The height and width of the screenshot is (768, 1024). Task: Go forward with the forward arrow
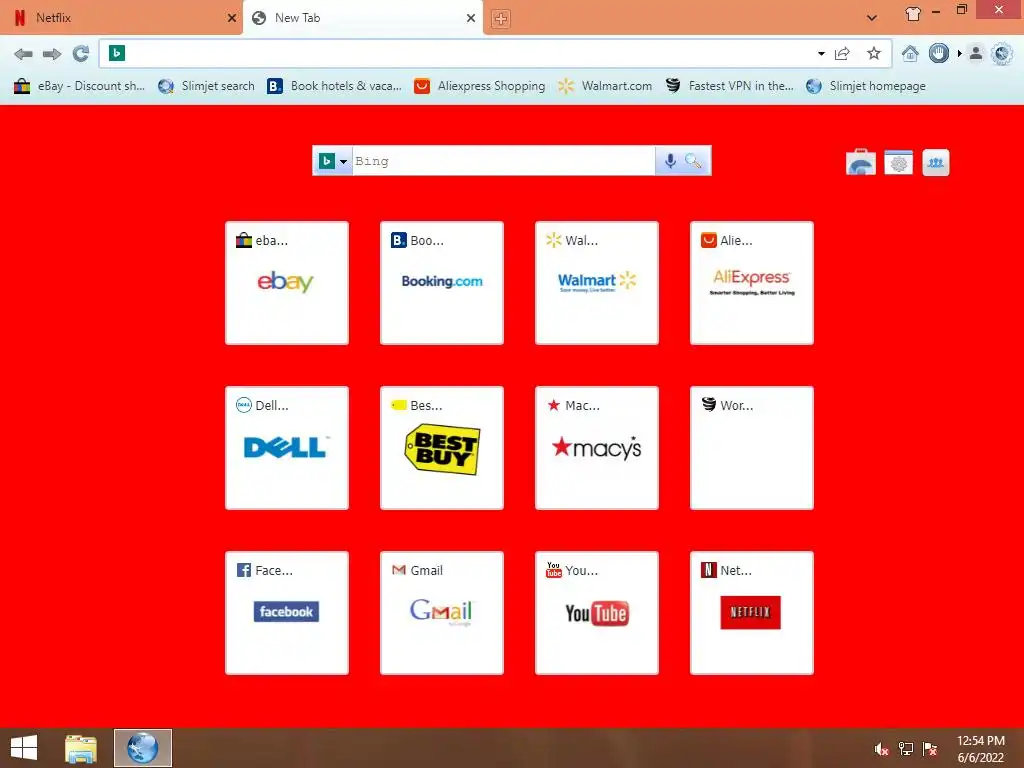[52, 54]
